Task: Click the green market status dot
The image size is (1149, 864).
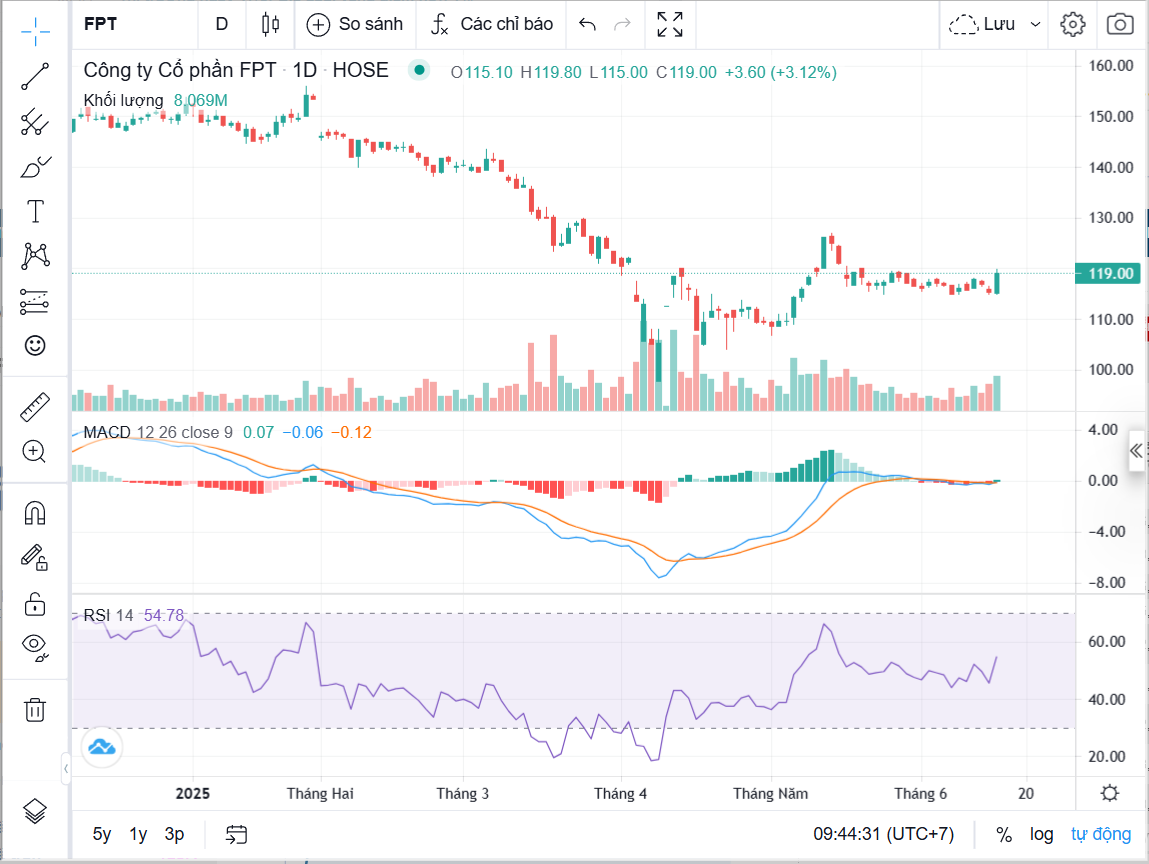Action: click(x=419, y=70)
